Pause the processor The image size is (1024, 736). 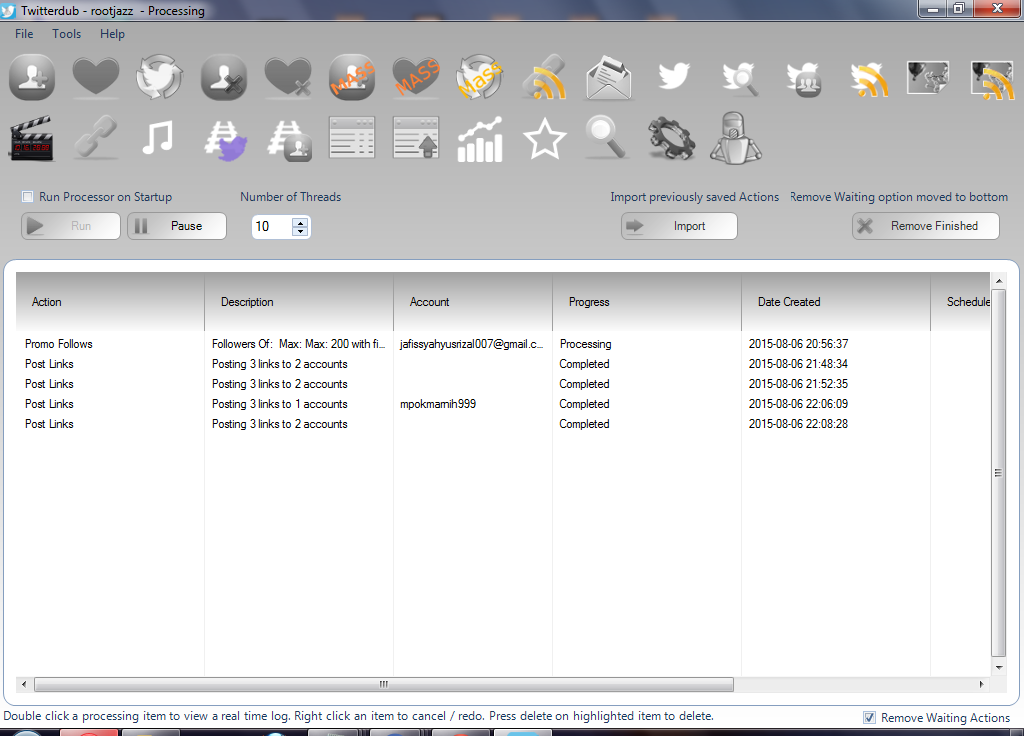(x=177, y=226)
